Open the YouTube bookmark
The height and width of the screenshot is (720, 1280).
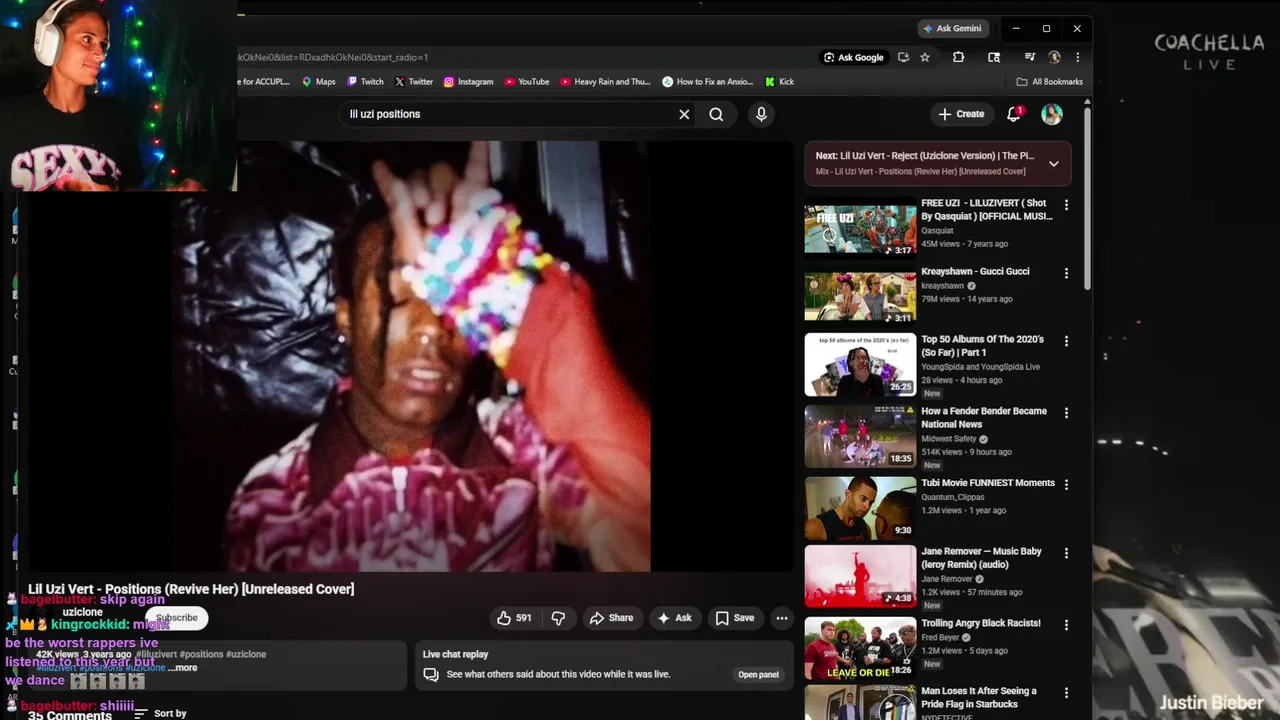pyautogui.click(x=527, y=82)
